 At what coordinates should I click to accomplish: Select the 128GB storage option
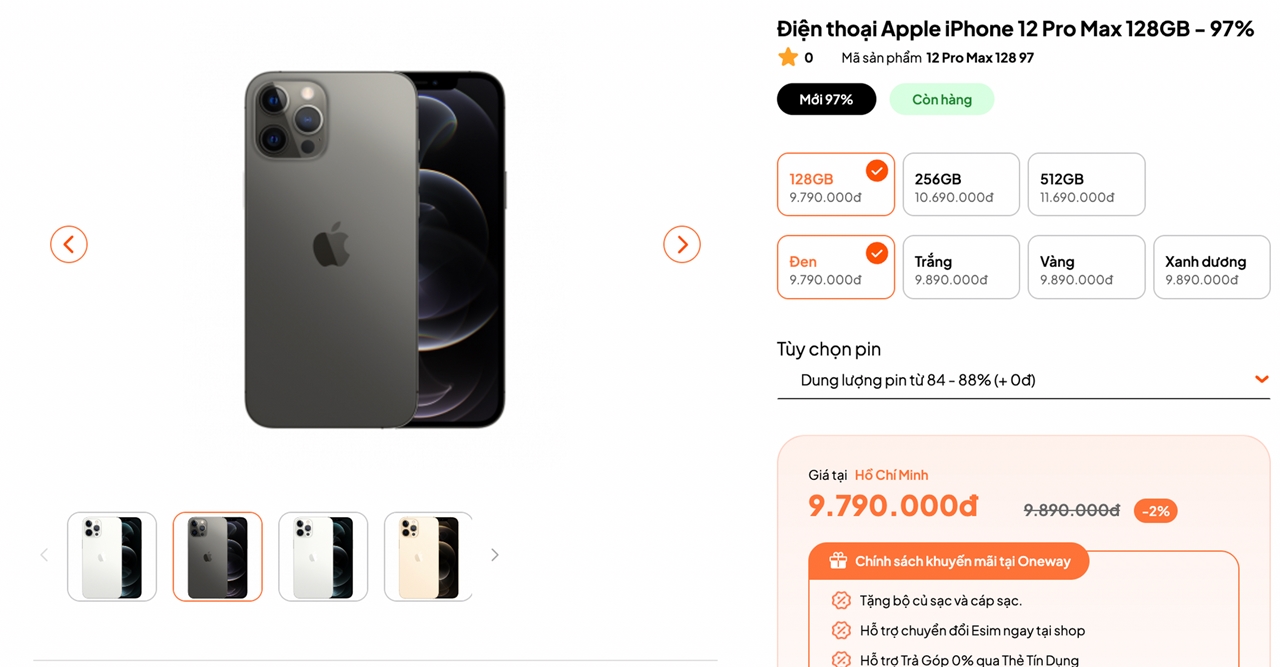tap(835, 184)
